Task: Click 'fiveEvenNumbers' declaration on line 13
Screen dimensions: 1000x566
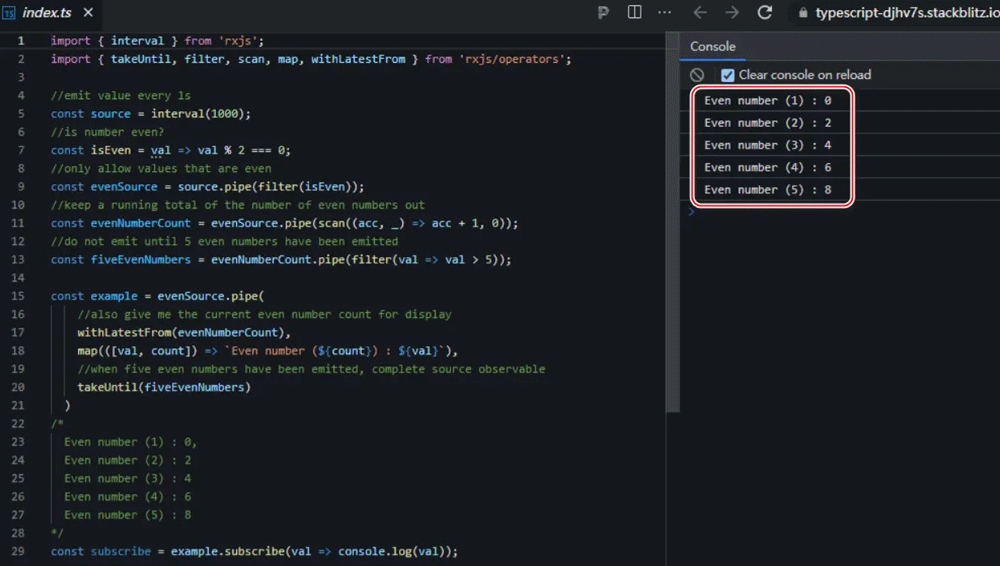Action: click(140, 260)
